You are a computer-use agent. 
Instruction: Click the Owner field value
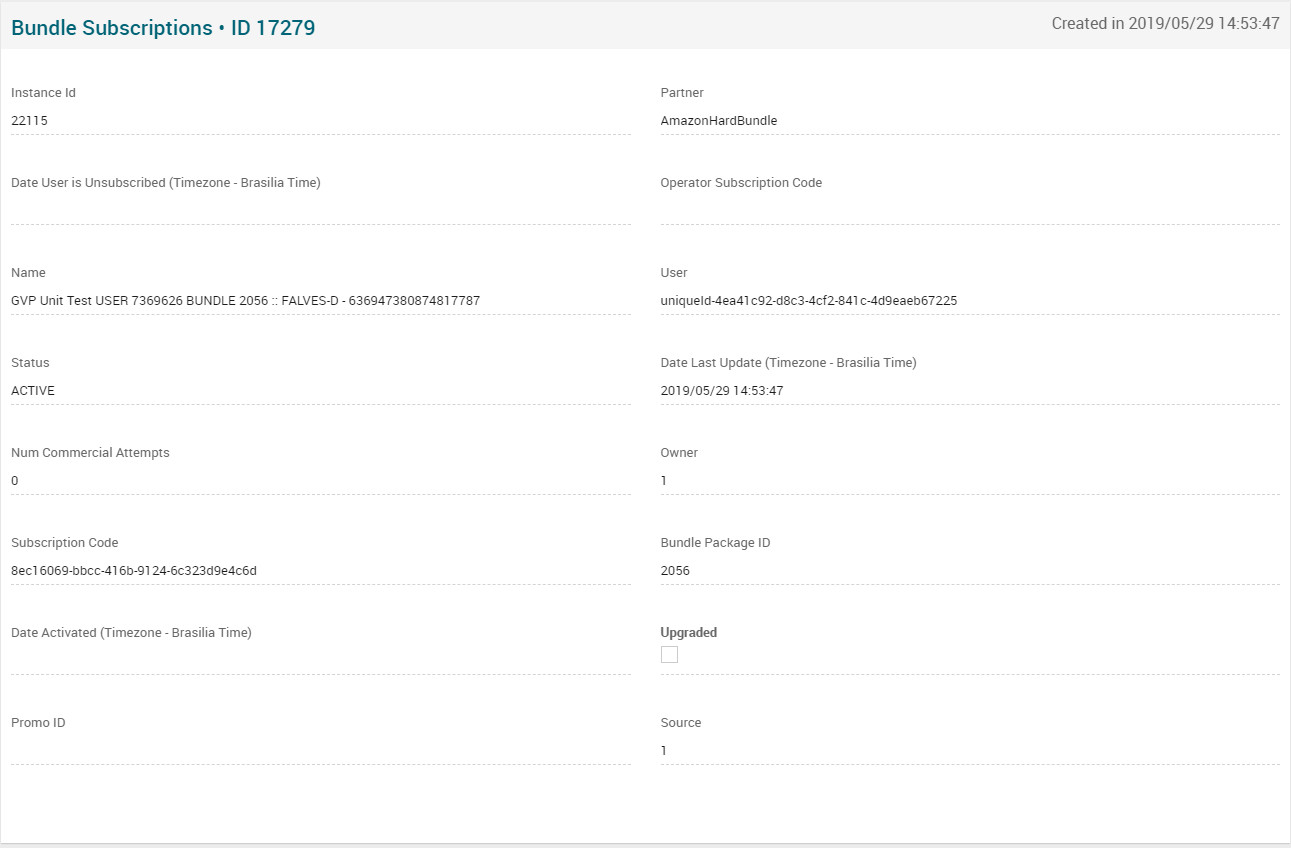coord(969,481)
